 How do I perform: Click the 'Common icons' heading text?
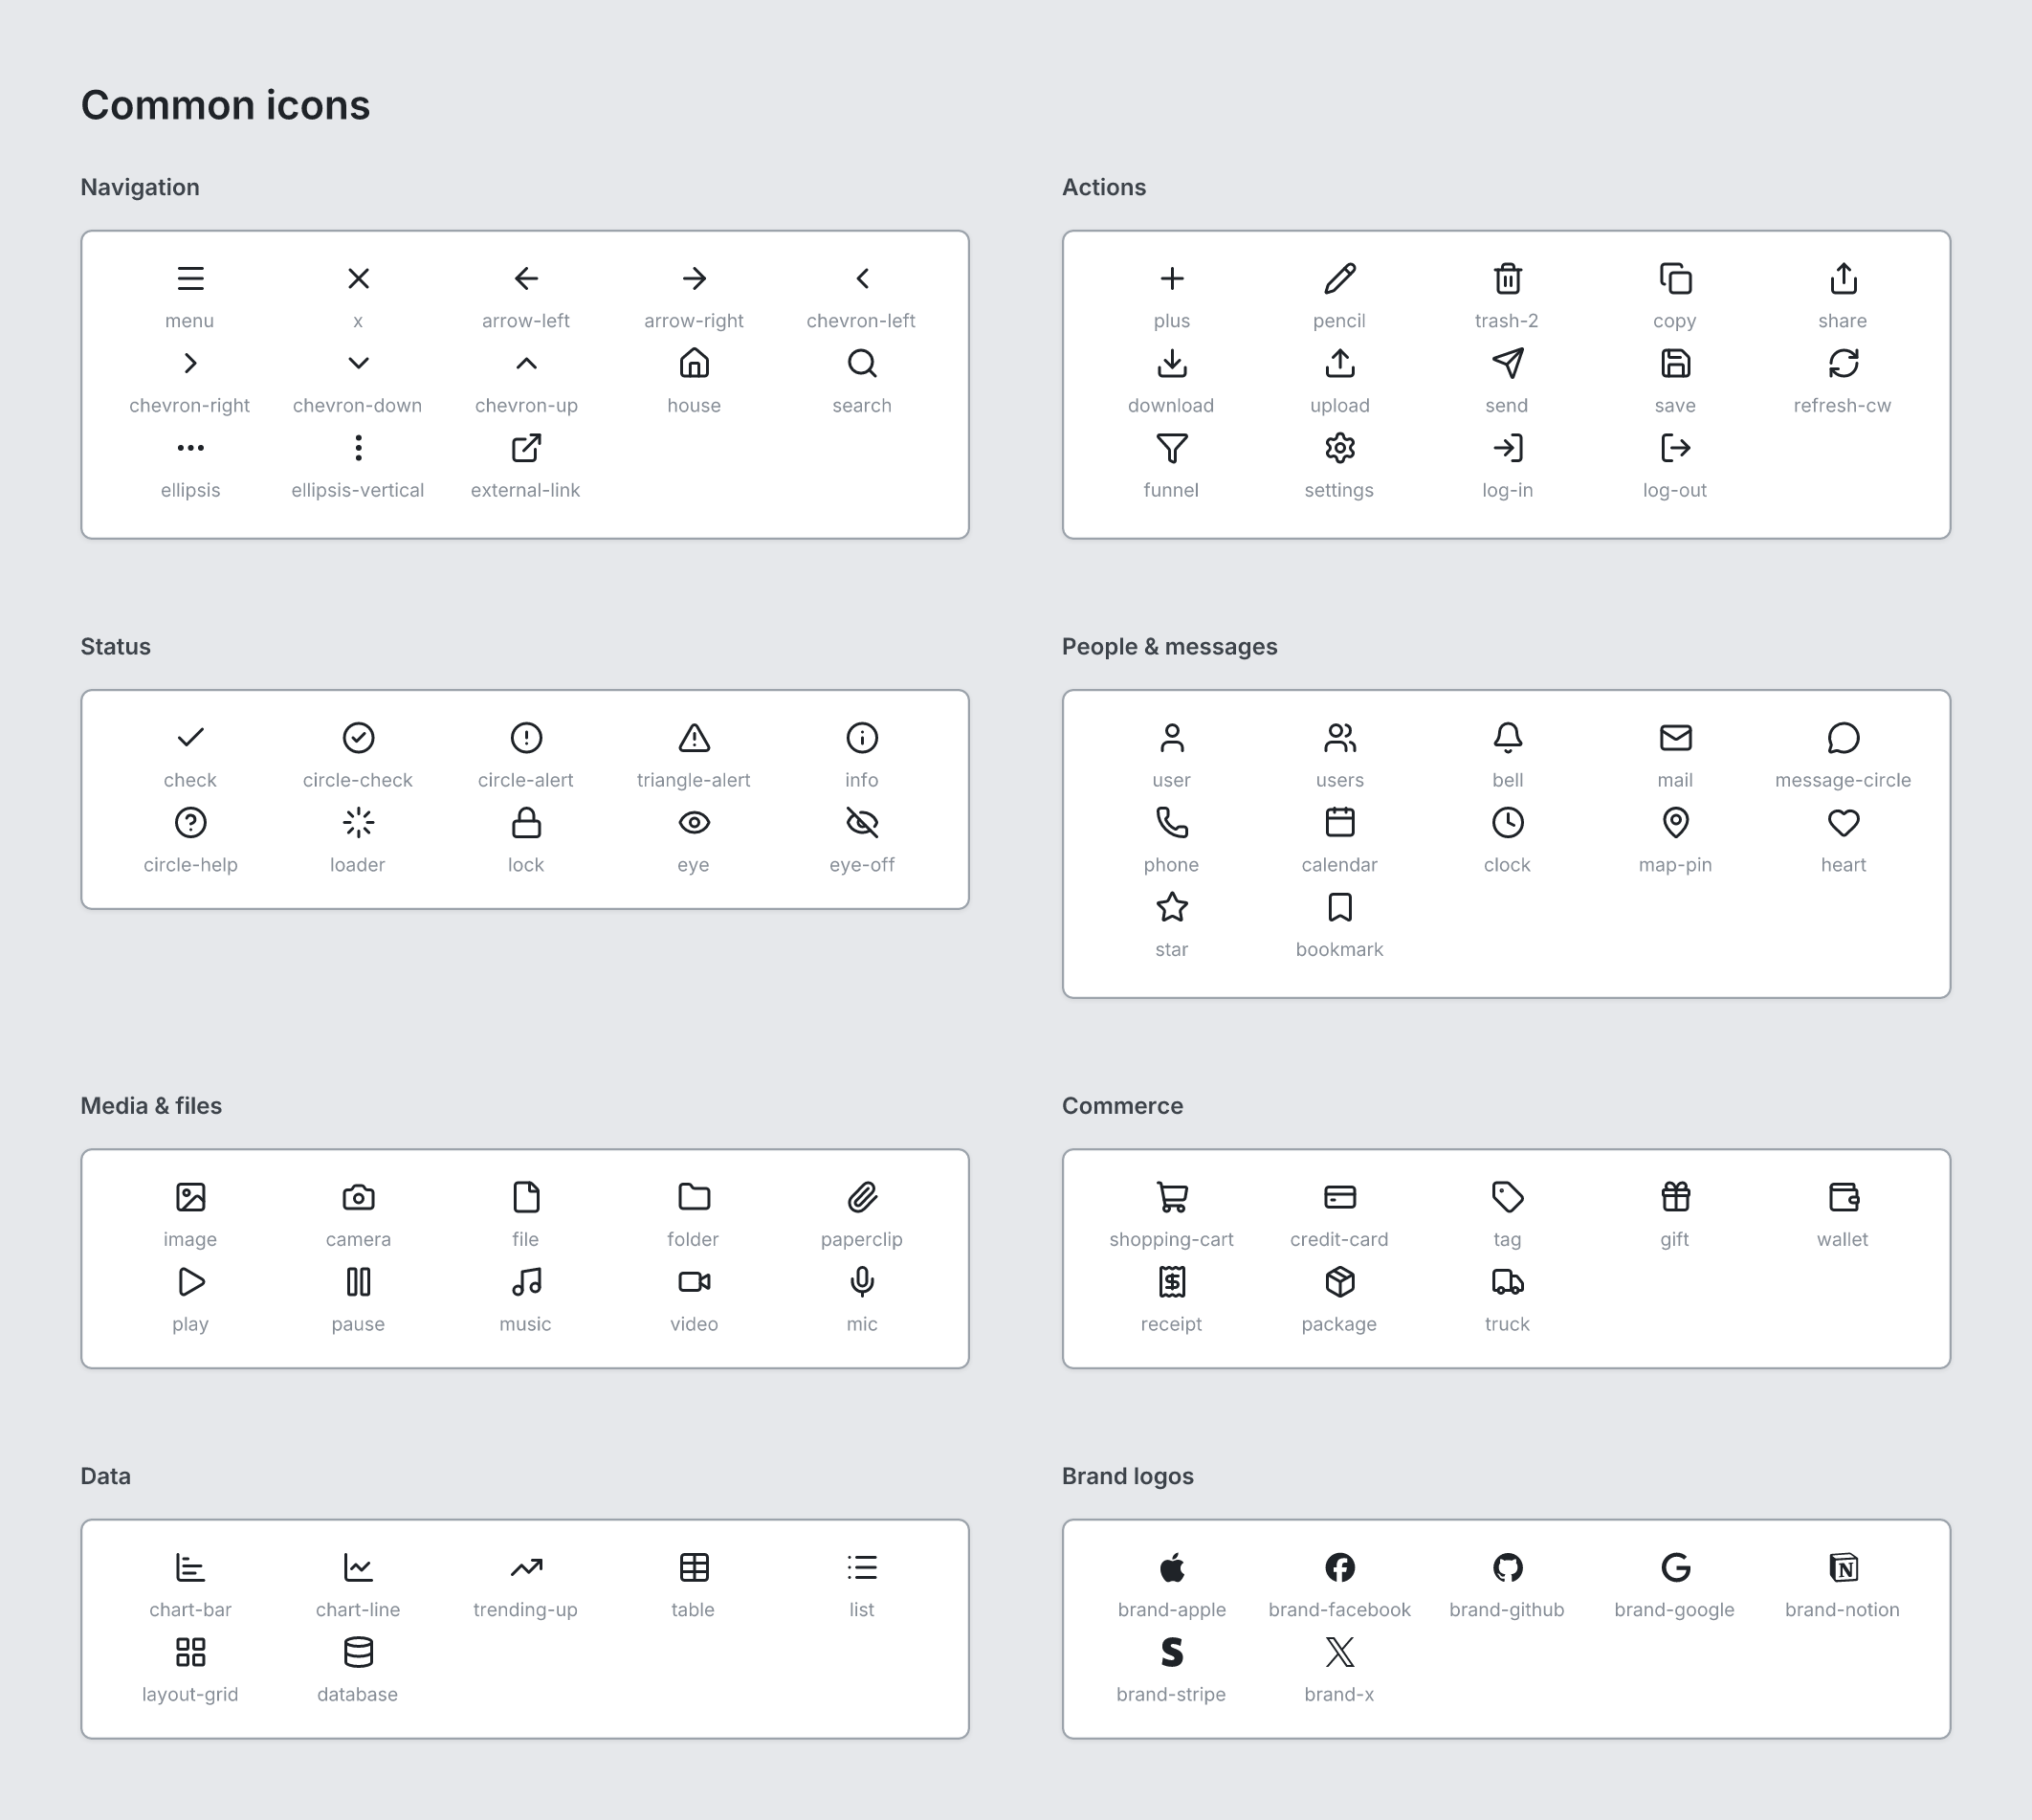click(x=225, y=105)
